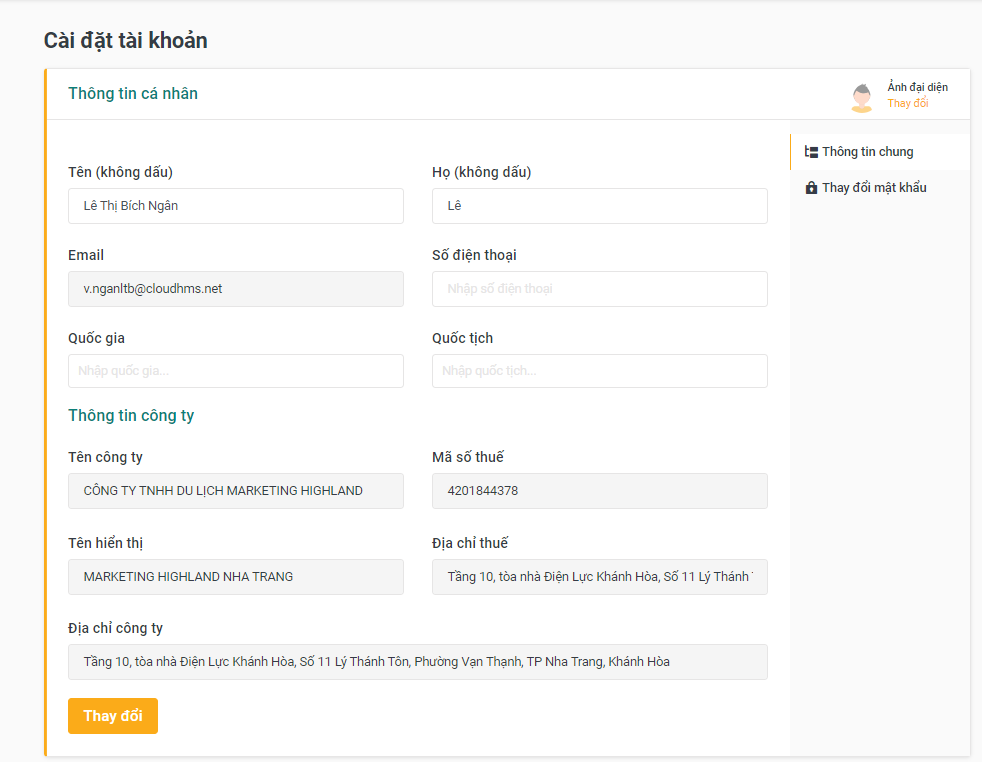Viewport: 982px width, 762px height.
Task: Focus the Tên (không dấu) name field
Action: tap(236, 206)
